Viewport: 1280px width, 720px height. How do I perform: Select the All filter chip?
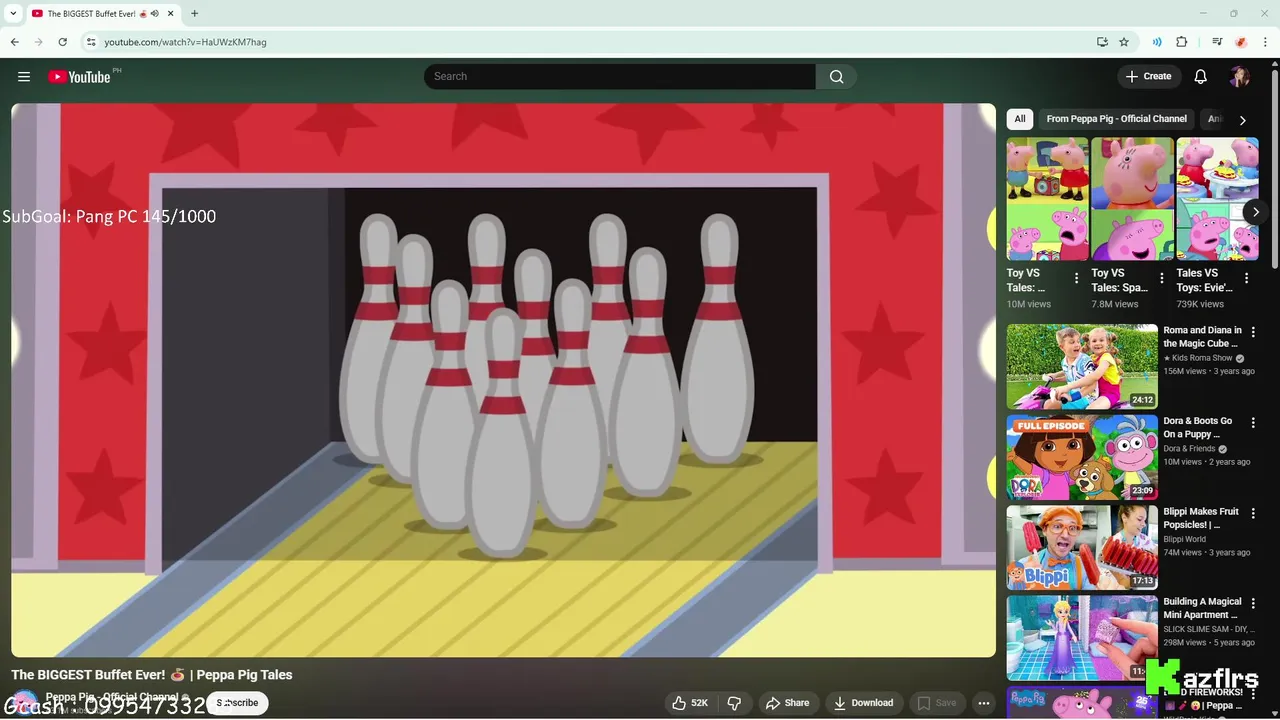coord(1019,119)
